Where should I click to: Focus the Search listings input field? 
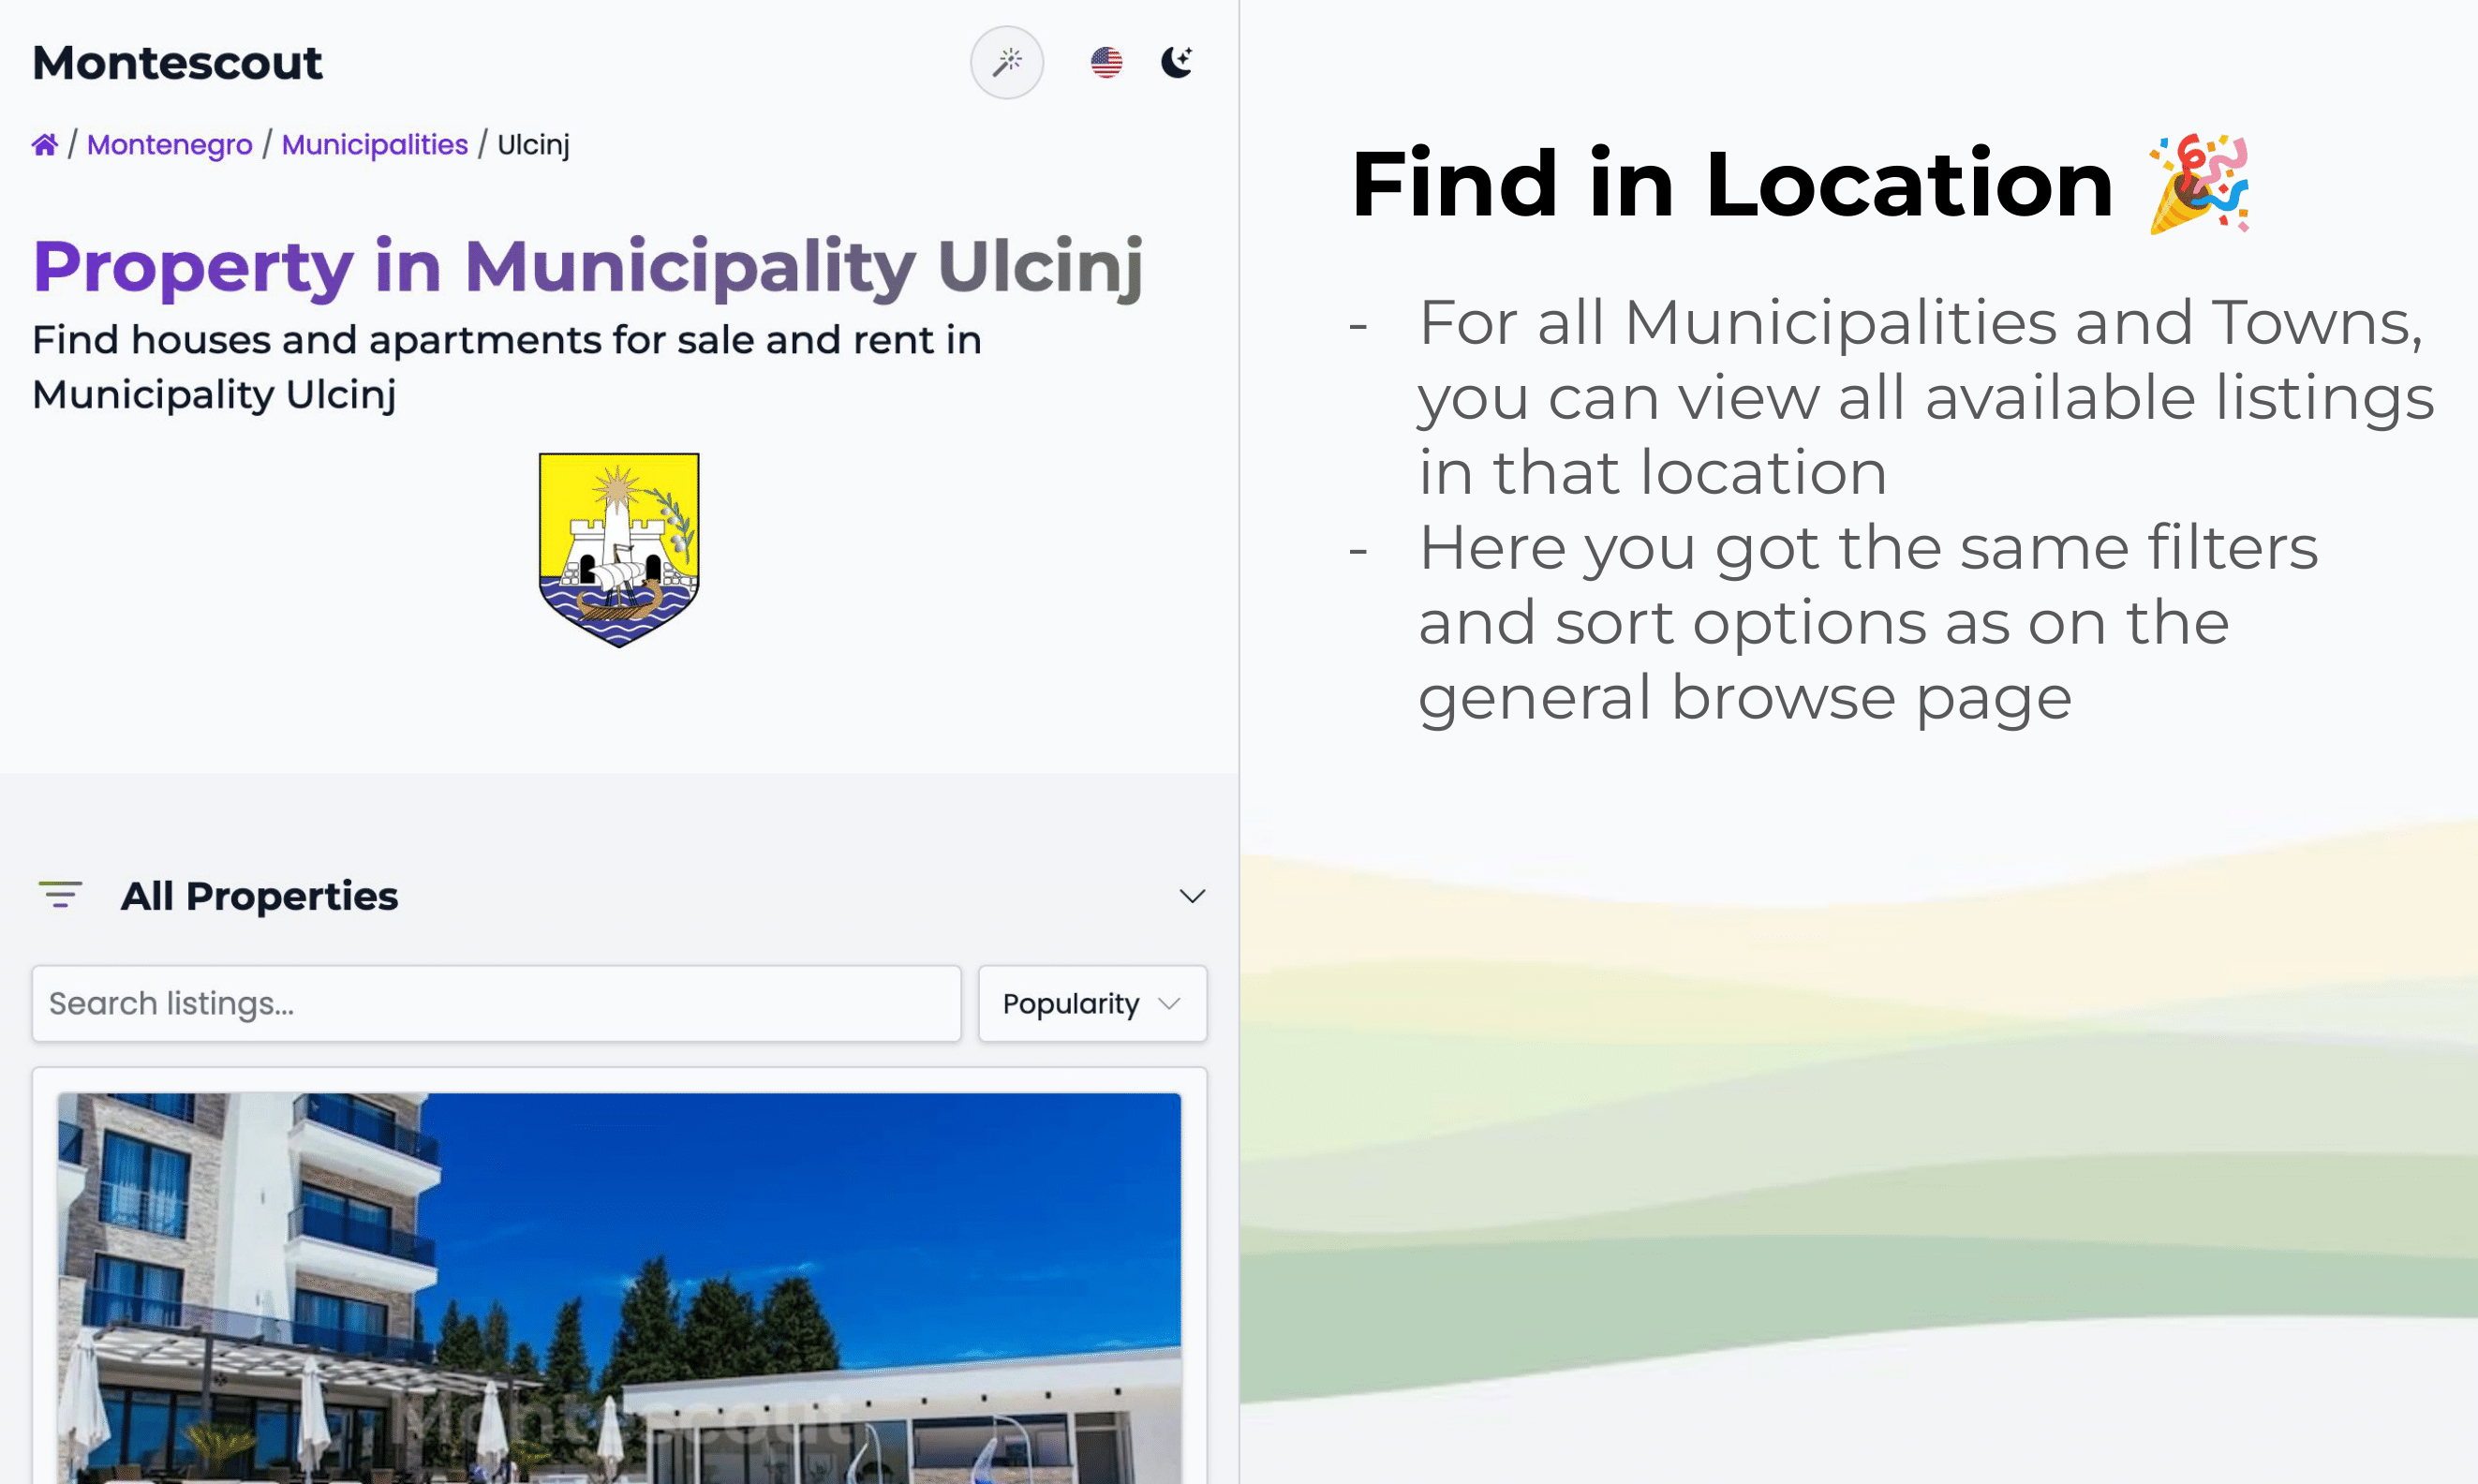pyautogui.click(x=496, y=1003)
